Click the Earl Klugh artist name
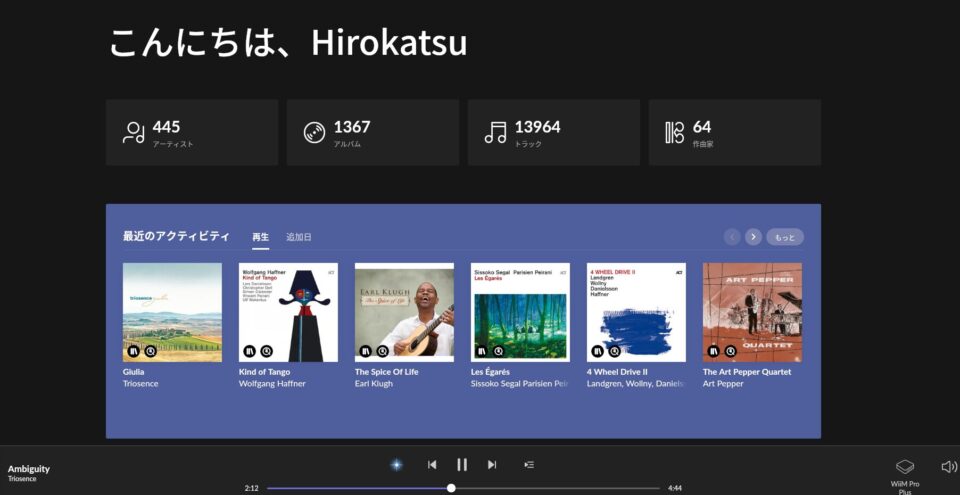Viewport: 960px width, 495px height. click(374, 384)
